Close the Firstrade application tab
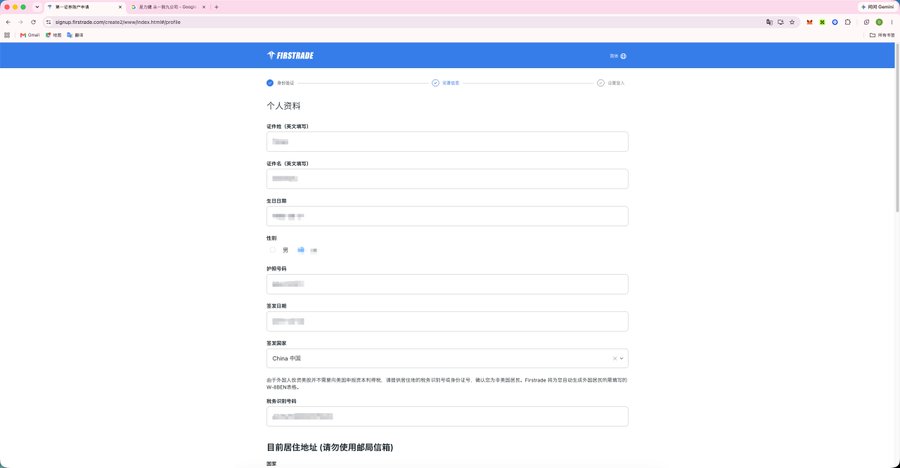900x468 pixels. tap(120, 7)
